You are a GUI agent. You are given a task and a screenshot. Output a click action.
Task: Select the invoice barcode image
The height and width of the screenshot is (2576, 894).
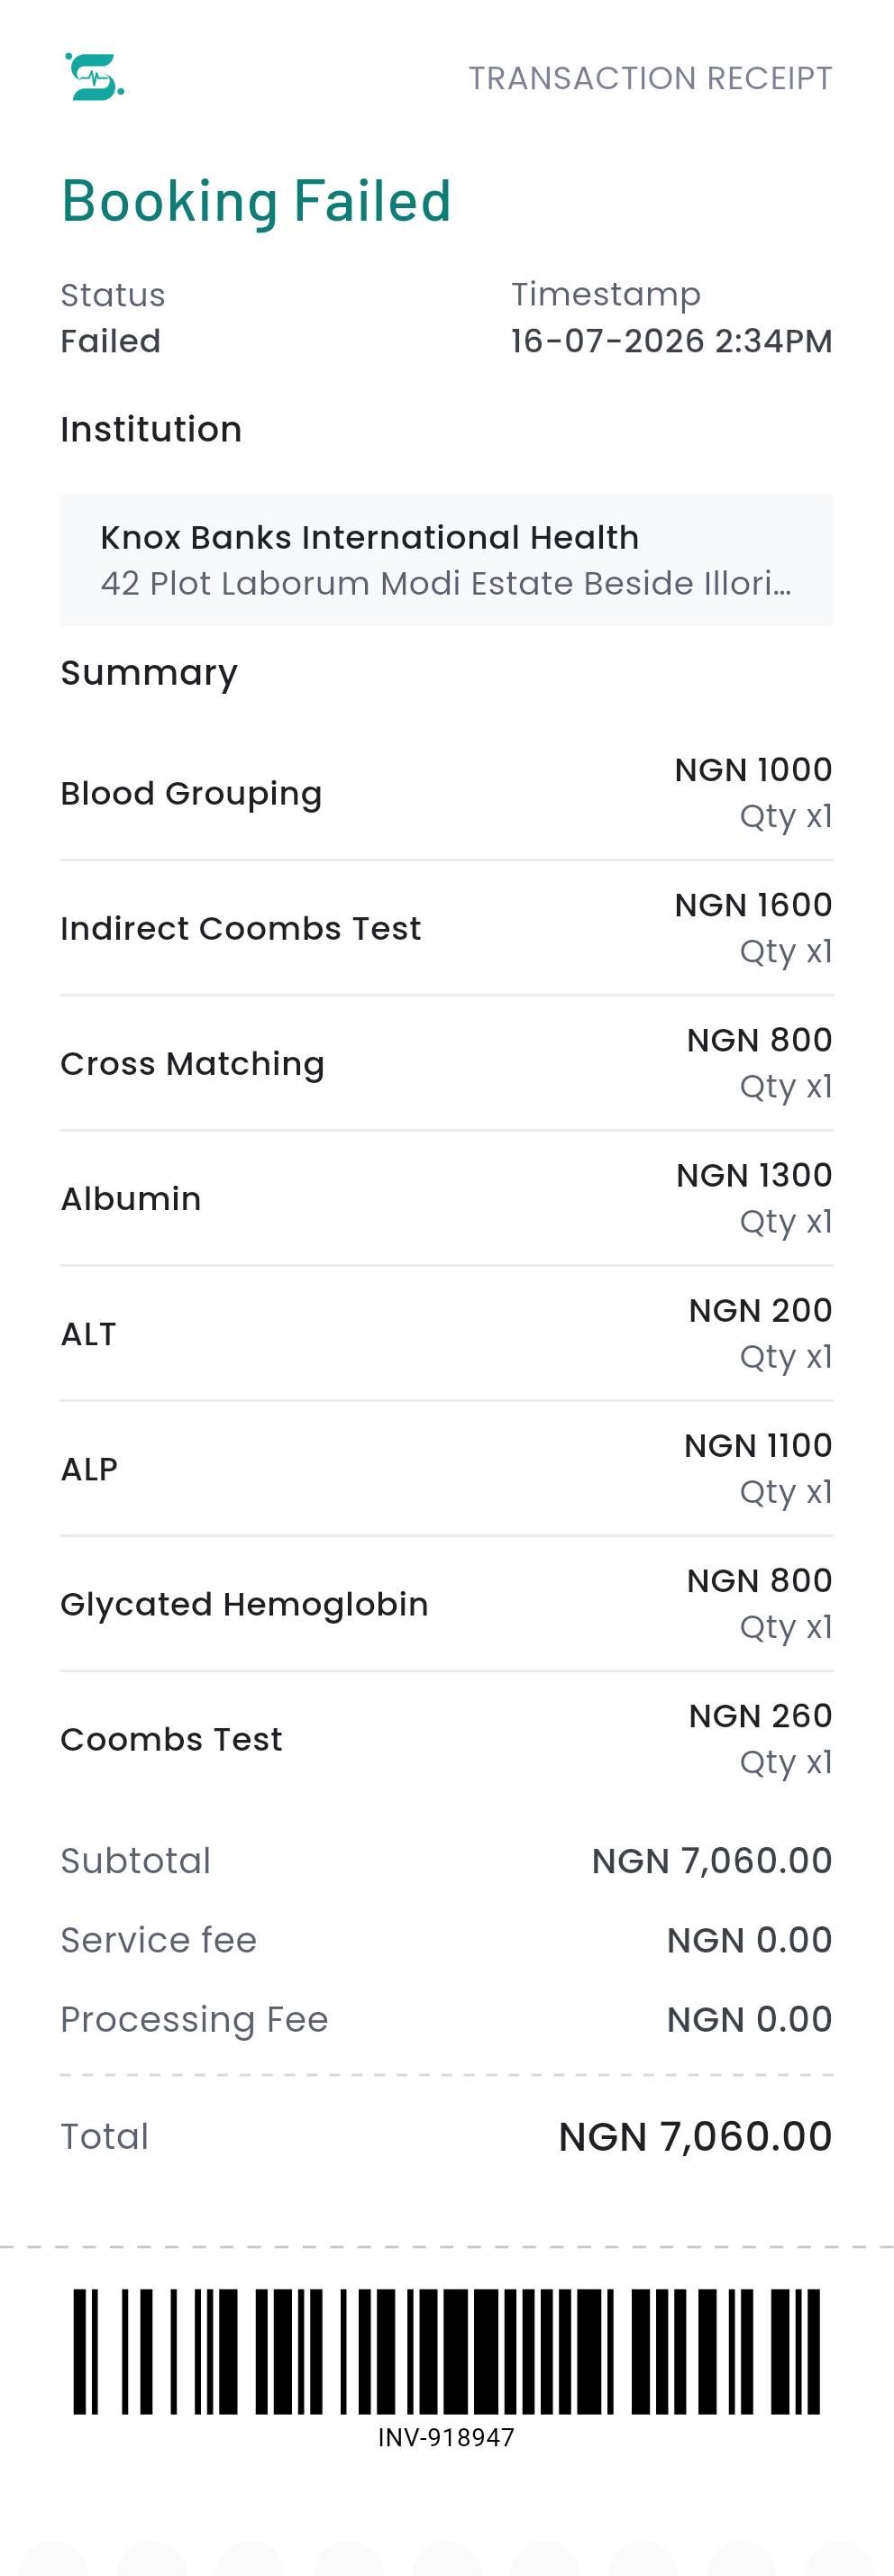(x=447, y=2351)
